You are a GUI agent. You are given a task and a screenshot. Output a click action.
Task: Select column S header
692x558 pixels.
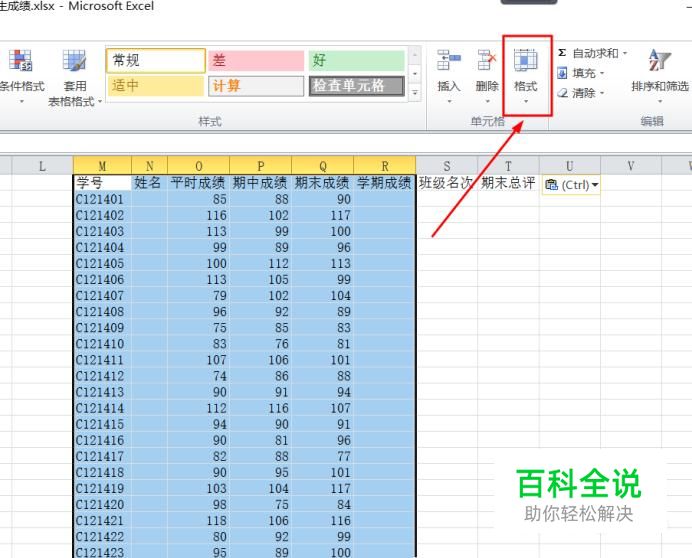[x=447, y=166]
